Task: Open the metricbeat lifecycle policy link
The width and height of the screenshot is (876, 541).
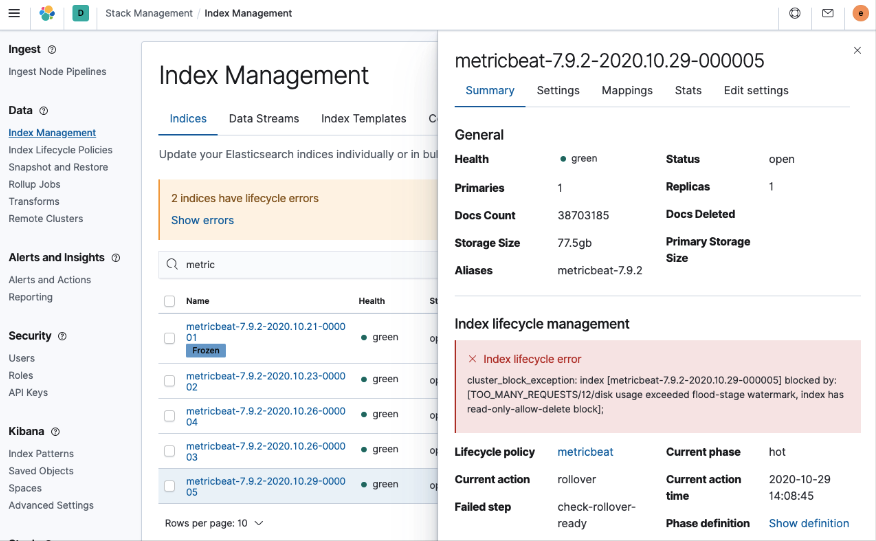Action: (585, 452)
